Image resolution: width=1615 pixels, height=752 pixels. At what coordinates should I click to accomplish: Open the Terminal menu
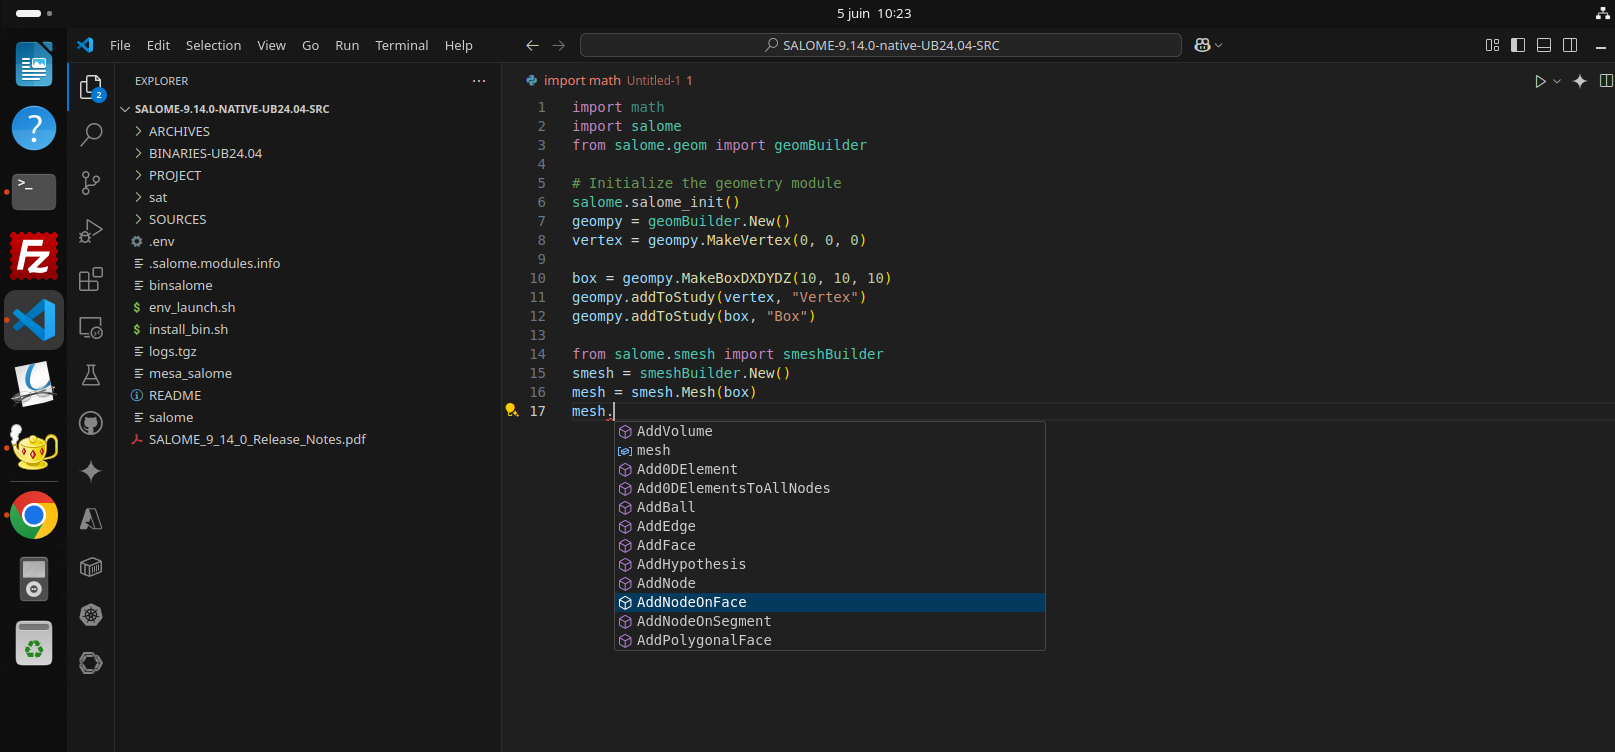pyautogui.click(x=401, y=45)
